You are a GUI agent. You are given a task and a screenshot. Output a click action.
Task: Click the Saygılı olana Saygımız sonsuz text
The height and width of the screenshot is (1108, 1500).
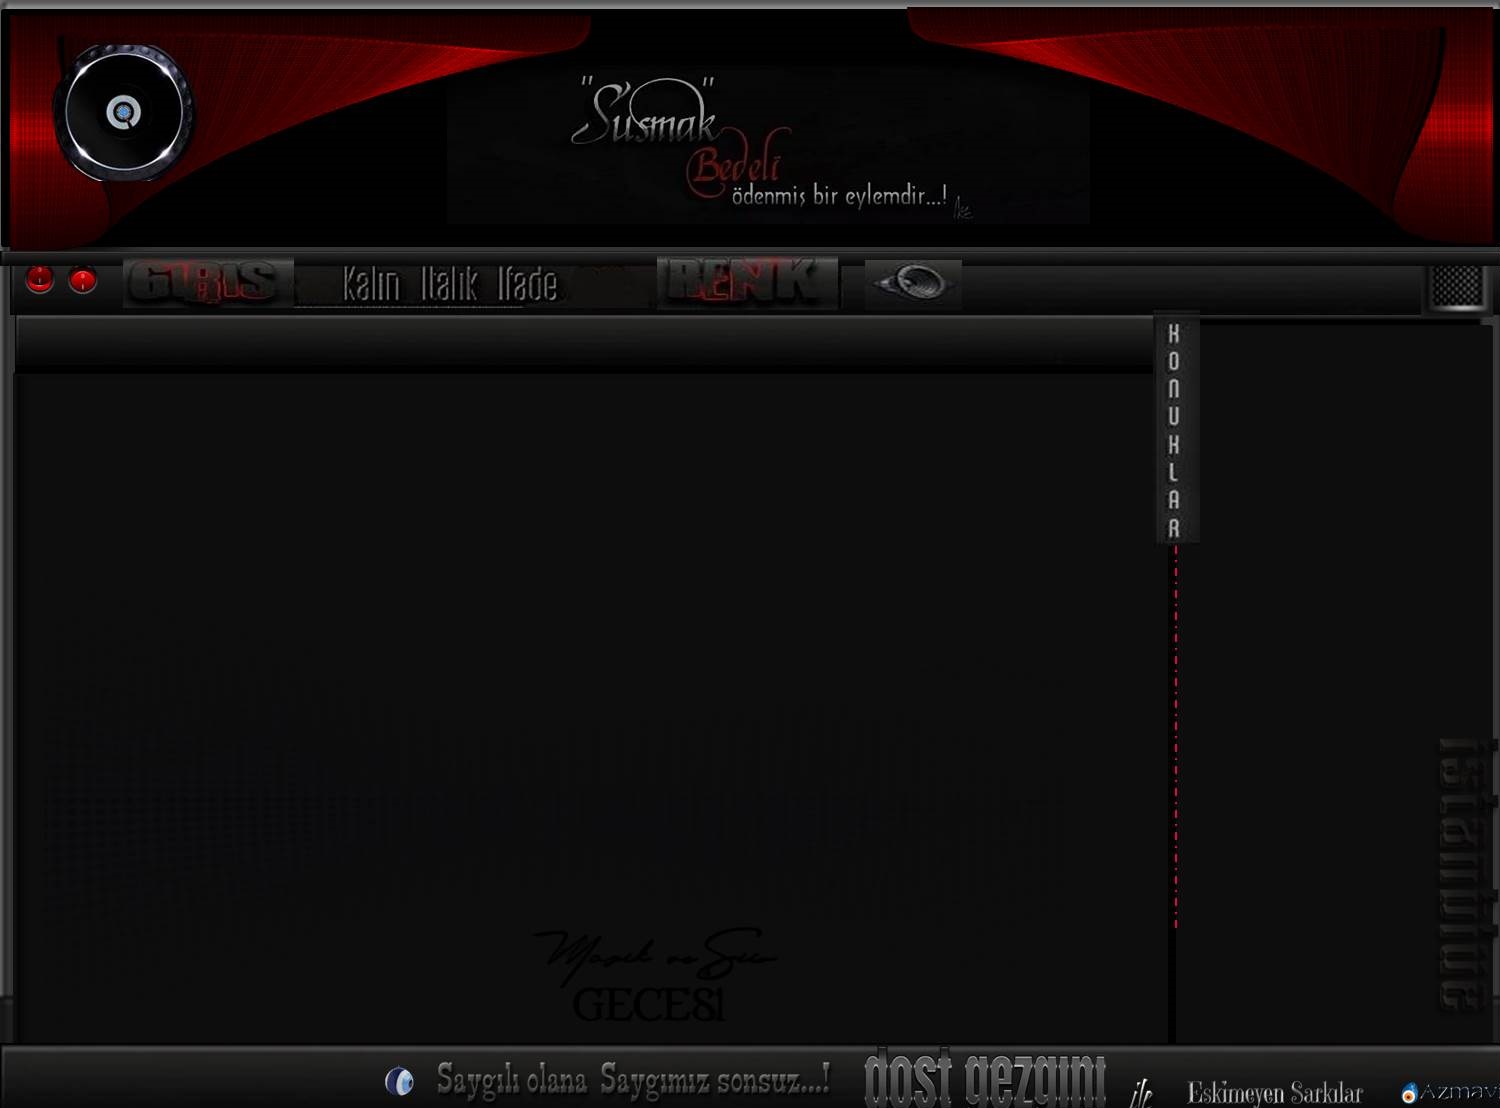(632, 1080)
